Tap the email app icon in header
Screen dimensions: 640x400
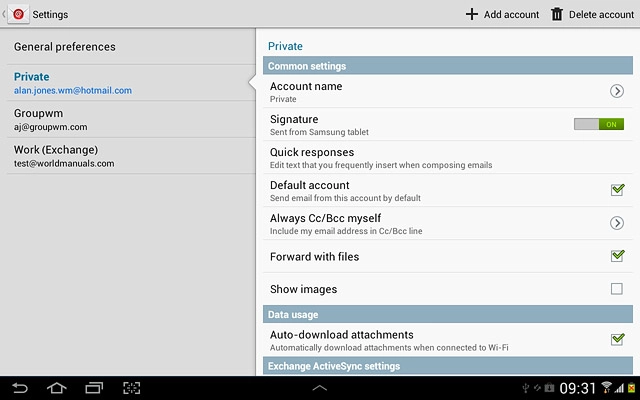pos(17,14)
